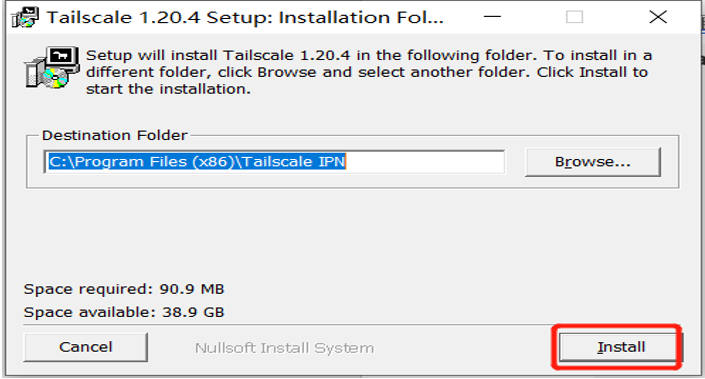
Task: Click the CD disc on the setup graphic
Action: [55, 78]
